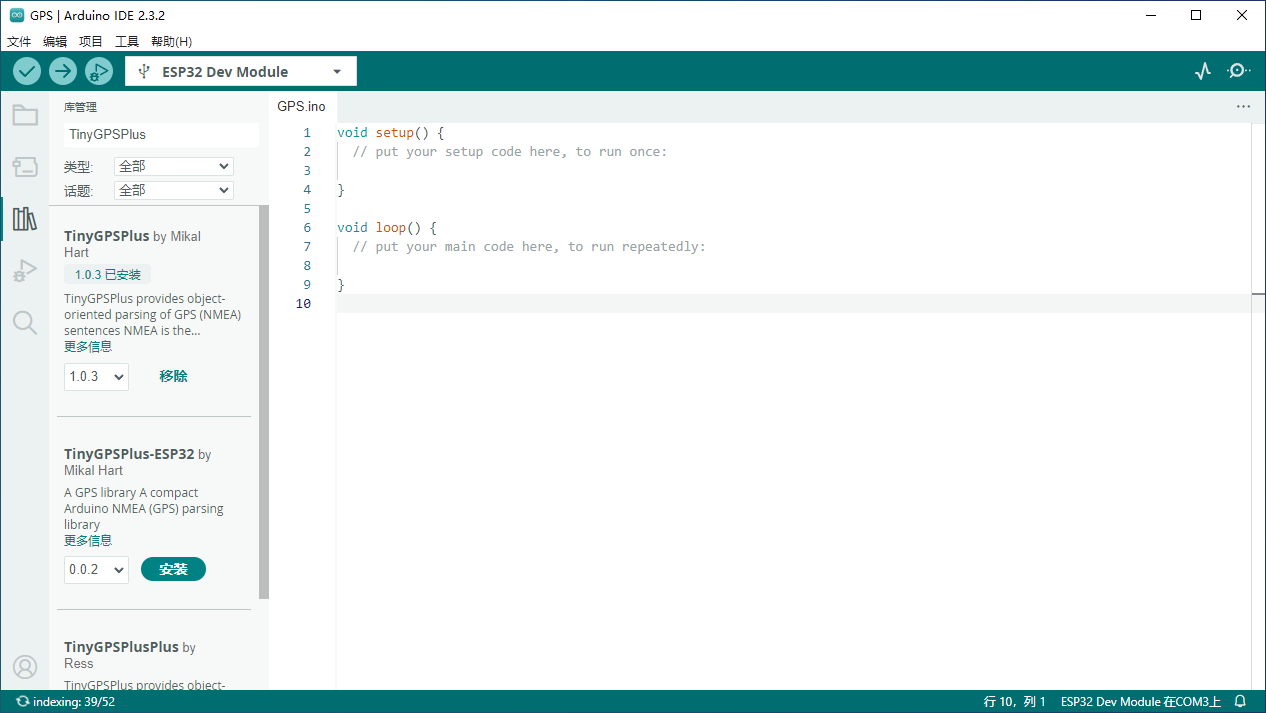Viewport: 1266px width, 713px height.
Task: Start debugging with the debug button
Action: (99, 71)
